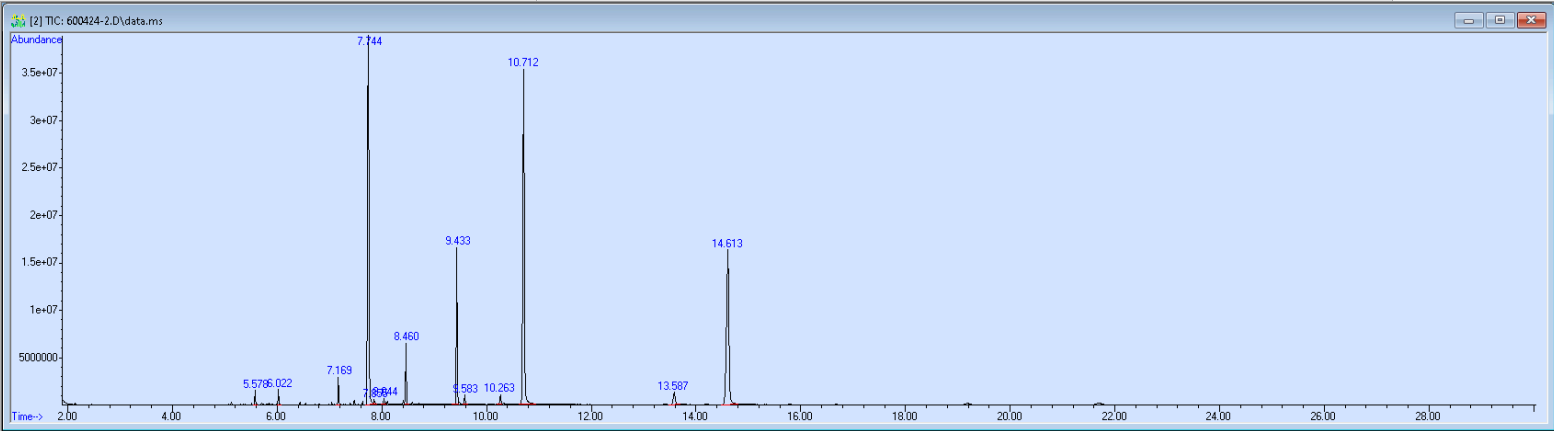Select the peak labeled 9.433
This screenshot has height=431, width=1554.
(x=457, y=241)
